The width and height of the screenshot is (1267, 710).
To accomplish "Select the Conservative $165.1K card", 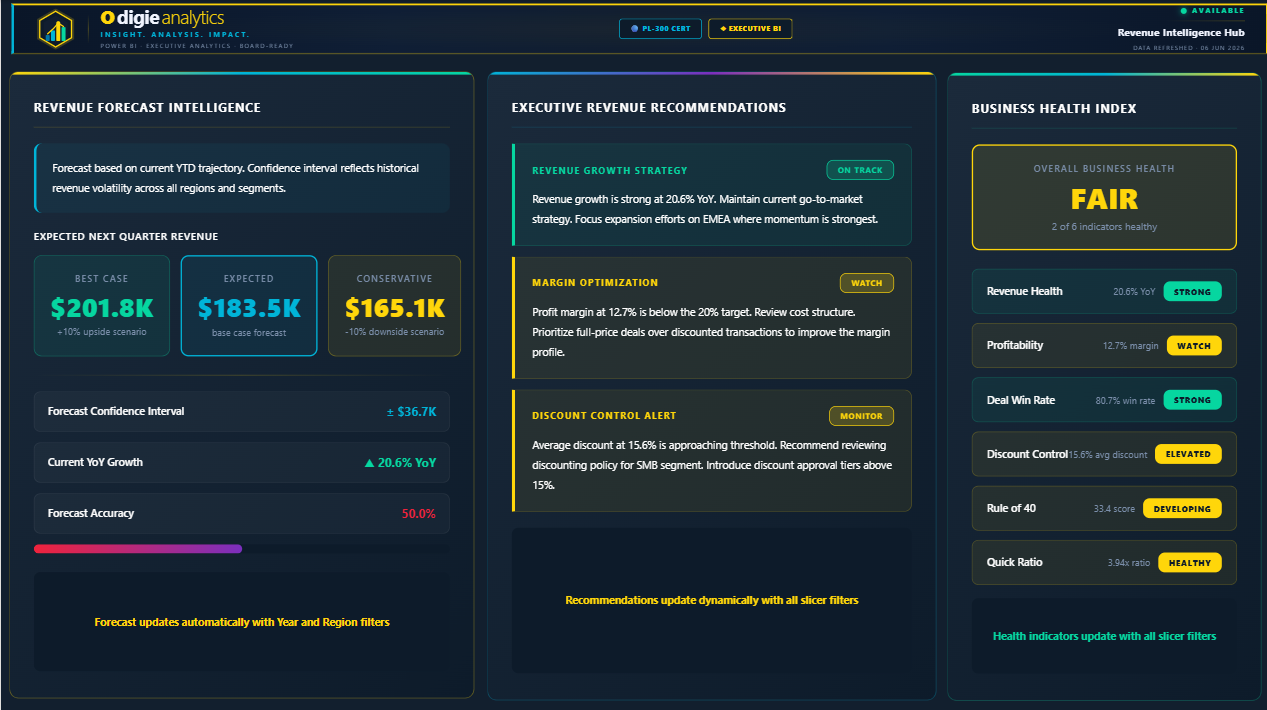I will pos(394,306).
